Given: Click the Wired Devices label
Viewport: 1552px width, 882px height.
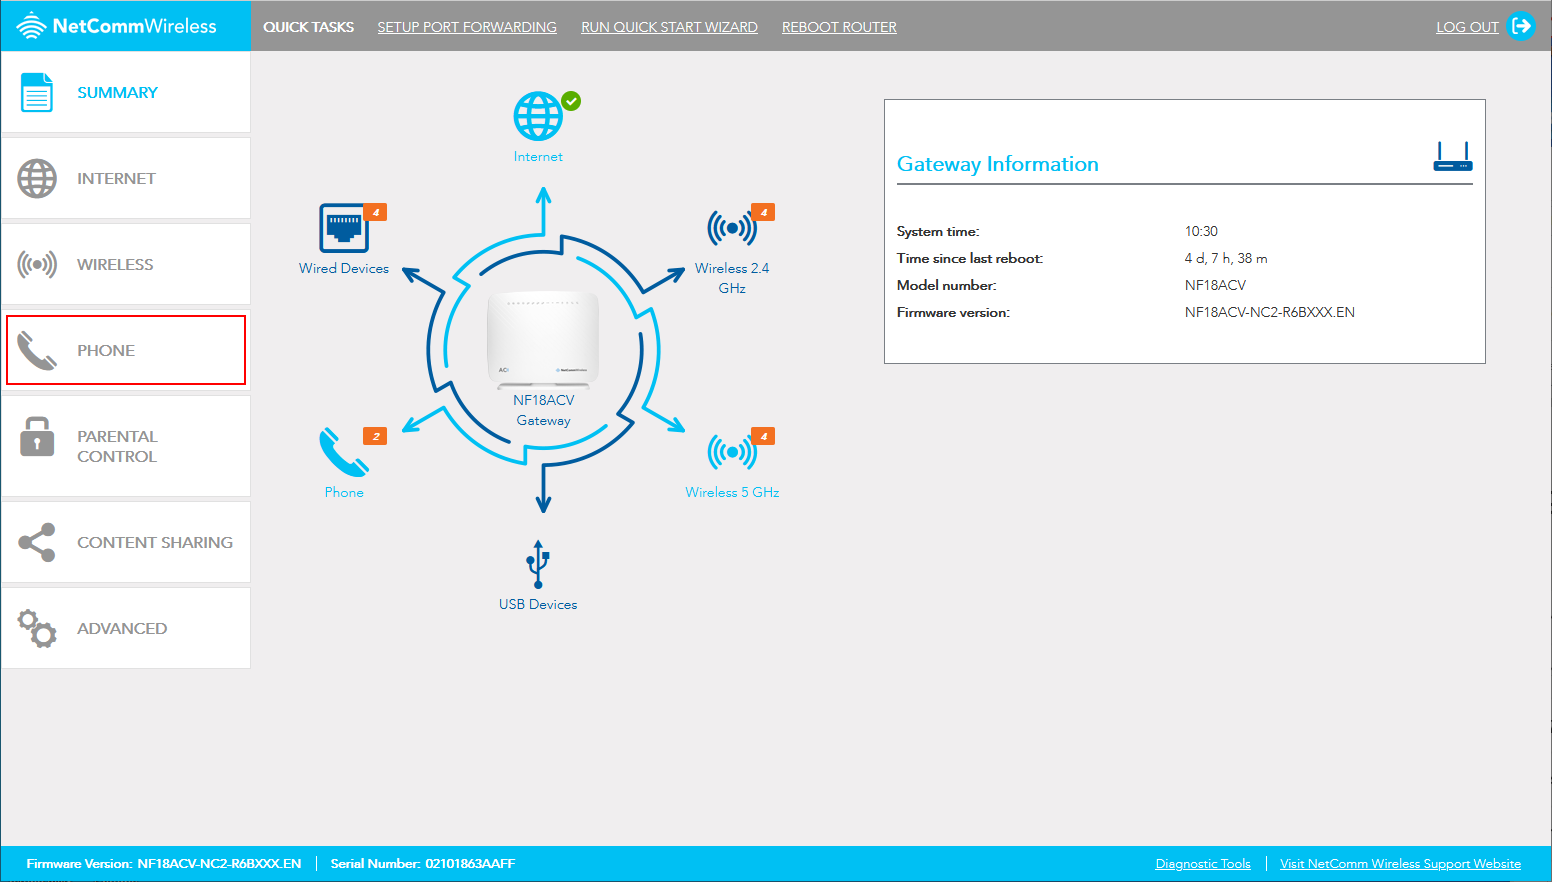Looking at the screenshot, I should click(344, 268).
